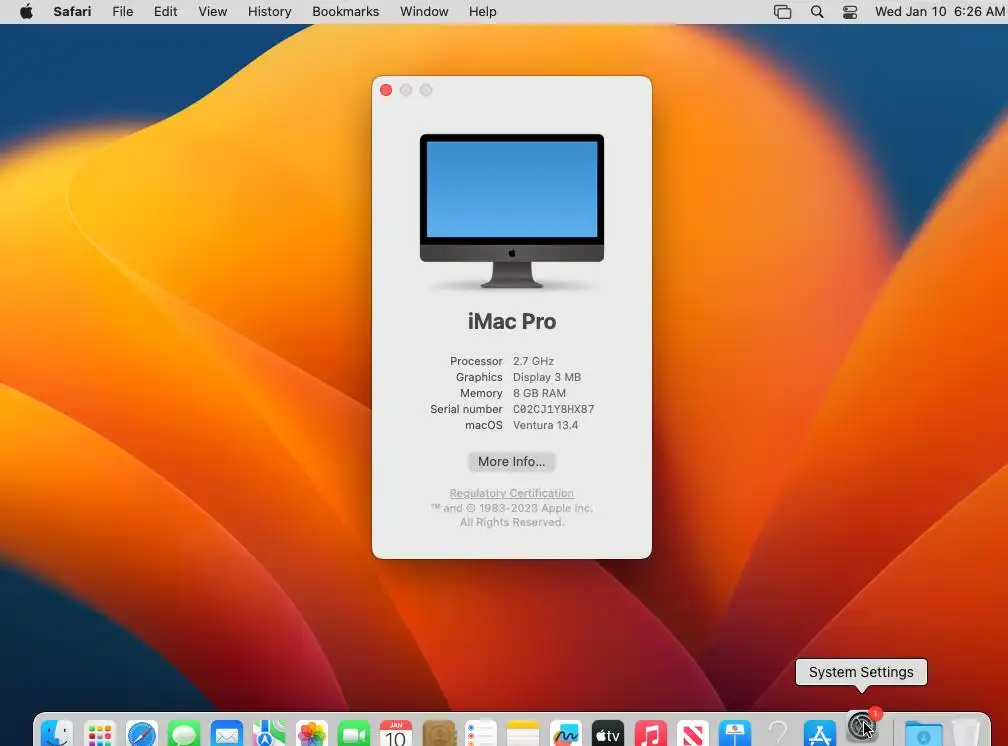Open the Photos app icon
1008x746 pixels.
coord(312,734)
